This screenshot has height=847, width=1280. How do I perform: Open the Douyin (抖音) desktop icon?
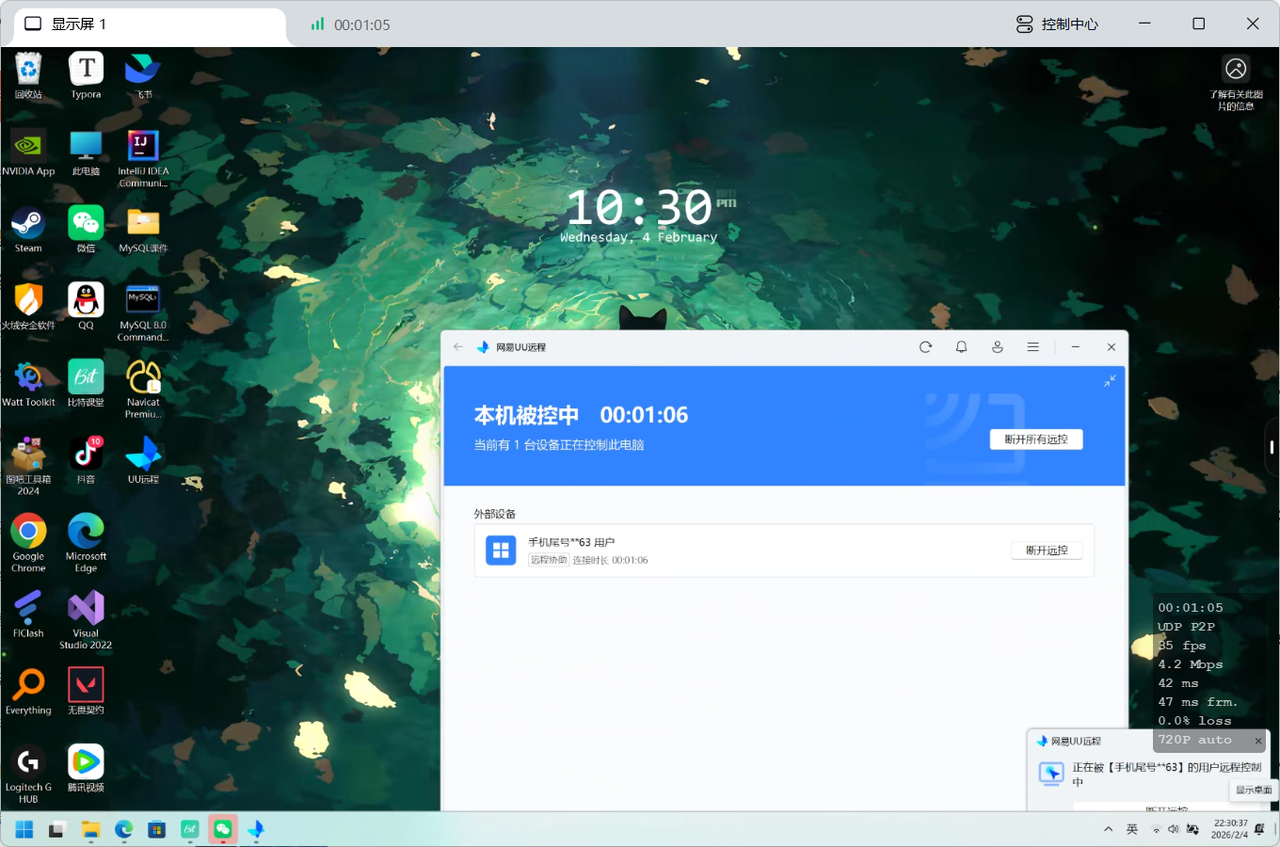tap(86, 461)
